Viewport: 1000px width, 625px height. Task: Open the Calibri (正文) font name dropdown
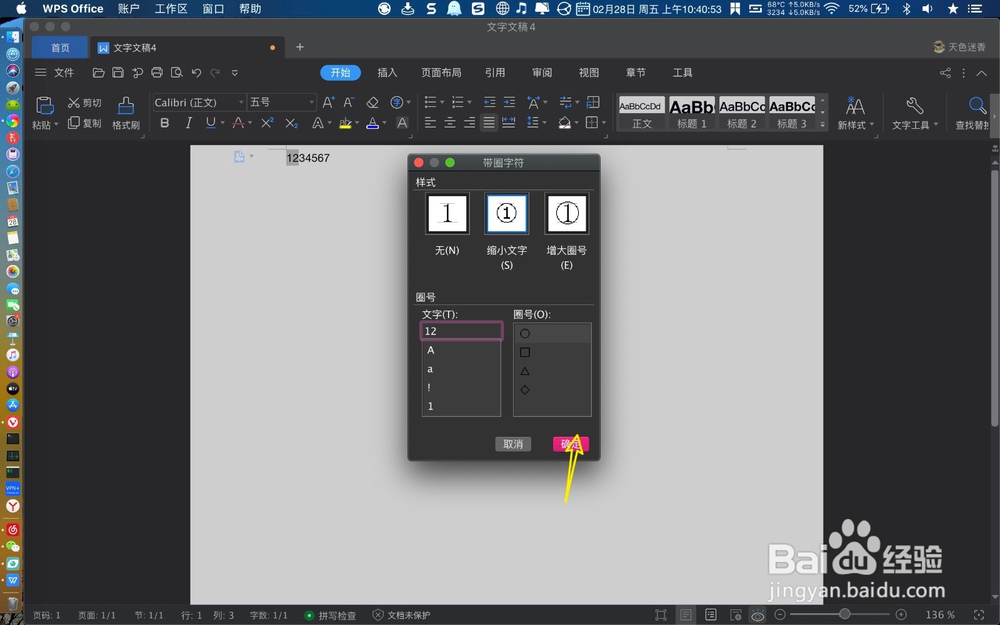[x=241, y=103]
